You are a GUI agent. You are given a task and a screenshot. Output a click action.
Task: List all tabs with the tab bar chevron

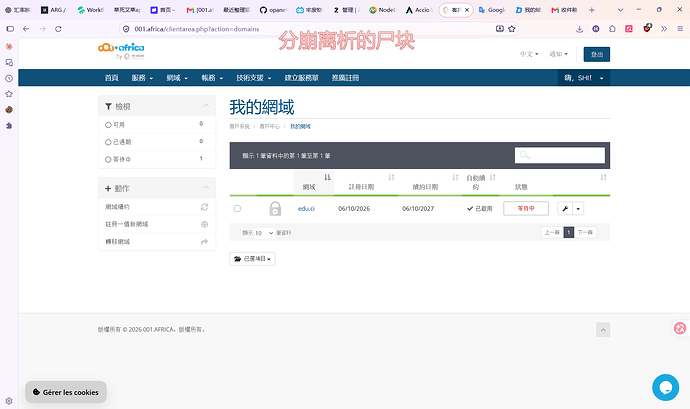[x=620, y=10]
